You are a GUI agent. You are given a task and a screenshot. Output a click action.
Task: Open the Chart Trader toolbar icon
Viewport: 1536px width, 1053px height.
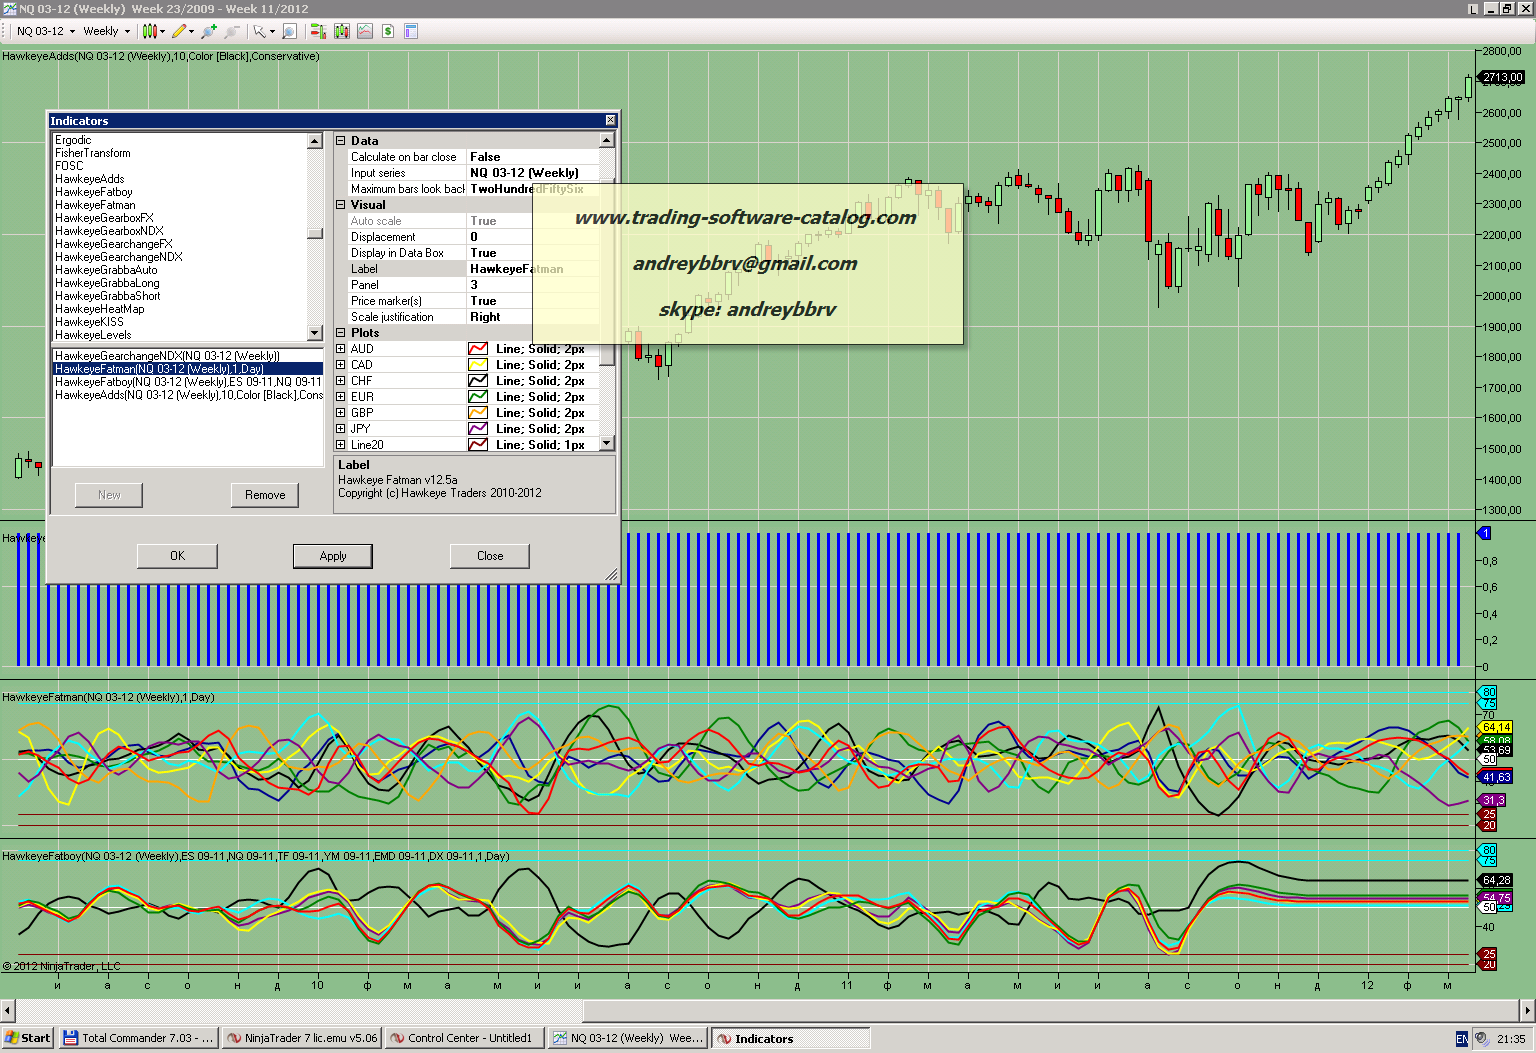pyautogui.click(x=318, y=31)
